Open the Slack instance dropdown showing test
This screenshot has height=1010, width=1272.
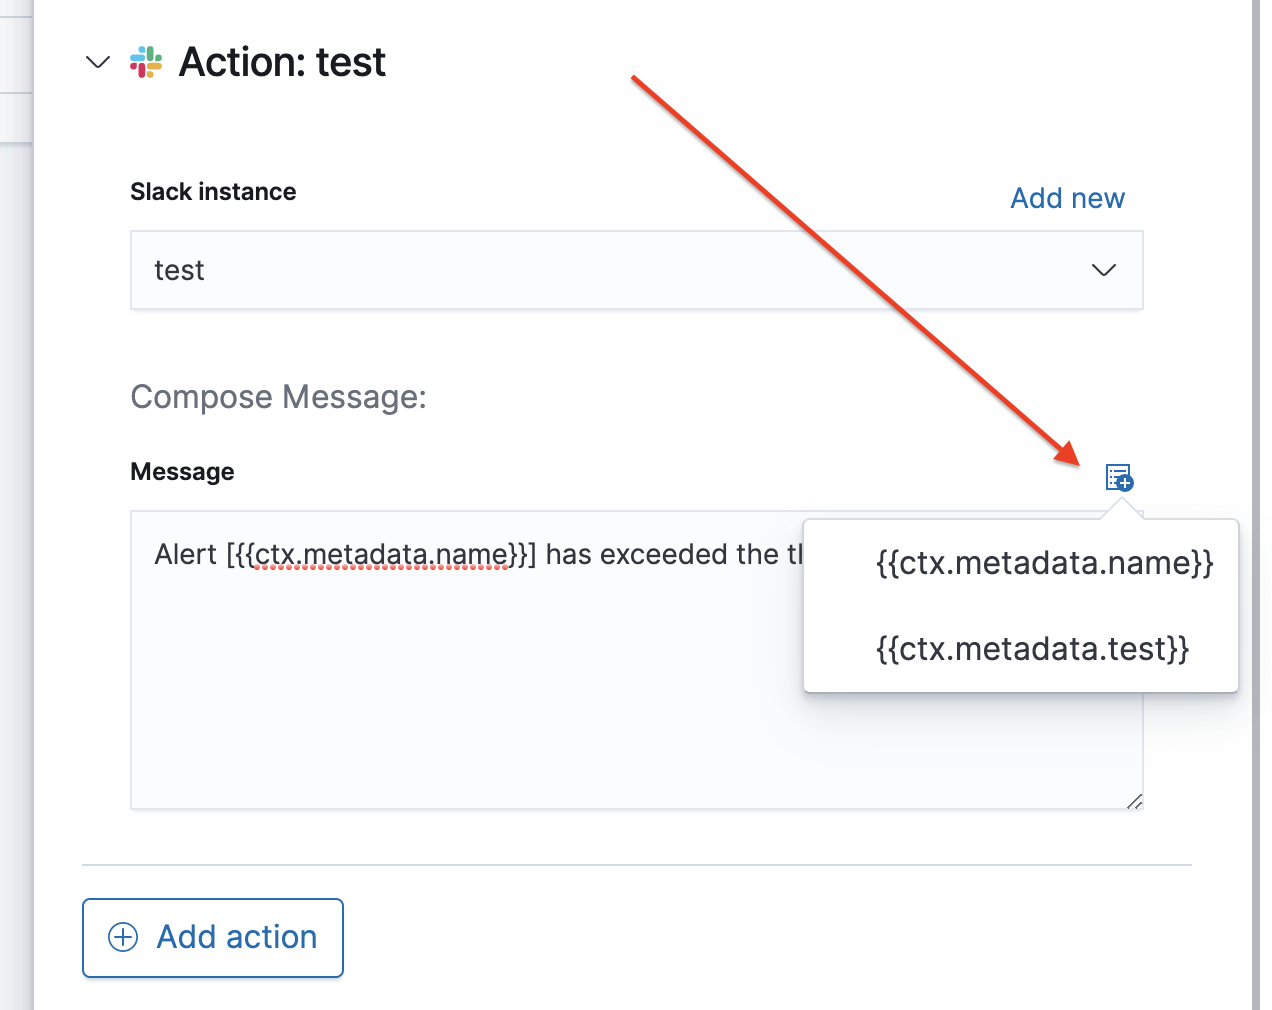point(637,270)
